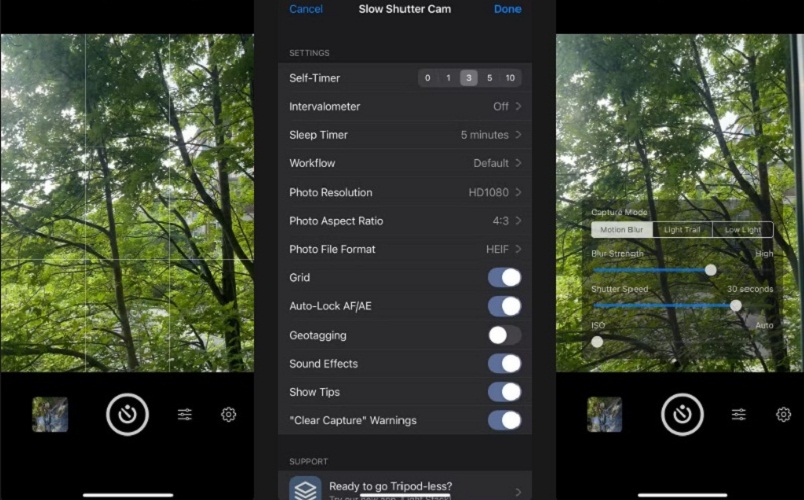This screenshot has height=500, width=804.
Task: Tap the shutter button in the left camera view
Action: pyautogui.click(x=128, y=414)
